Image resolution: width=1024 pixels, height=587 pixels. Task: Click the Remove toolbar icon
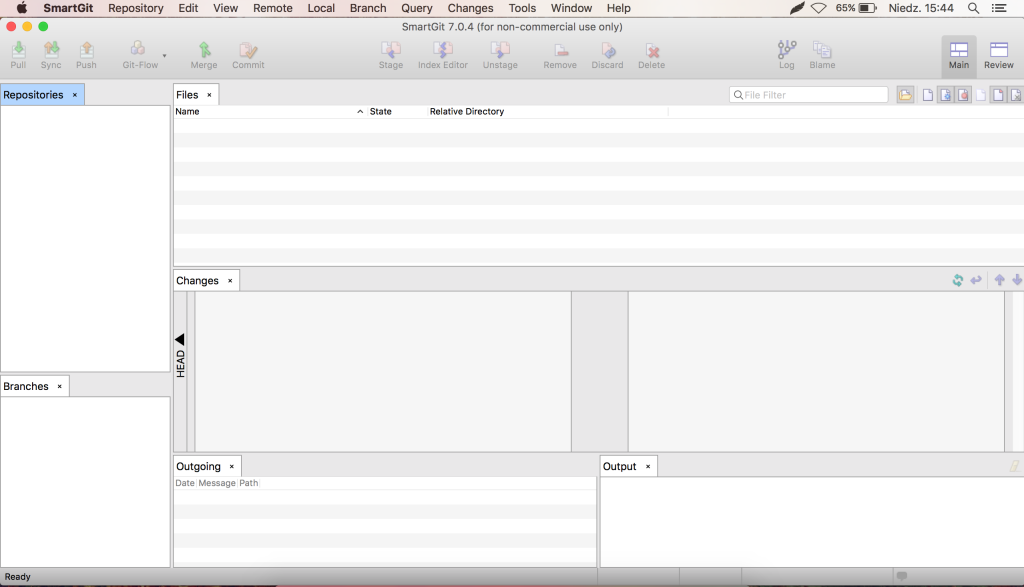coord(560,55)
